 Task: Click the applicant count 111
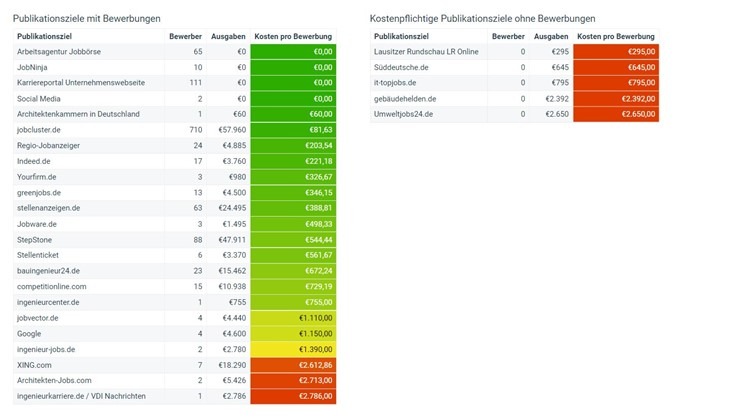click(196, 83)
